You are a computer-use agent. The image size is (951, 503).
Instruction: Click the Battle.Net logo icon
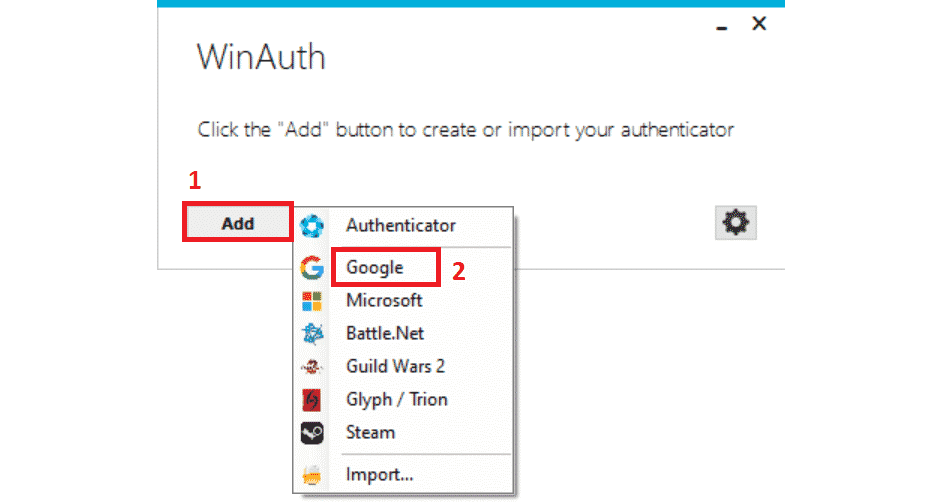[x=312, y=334]
